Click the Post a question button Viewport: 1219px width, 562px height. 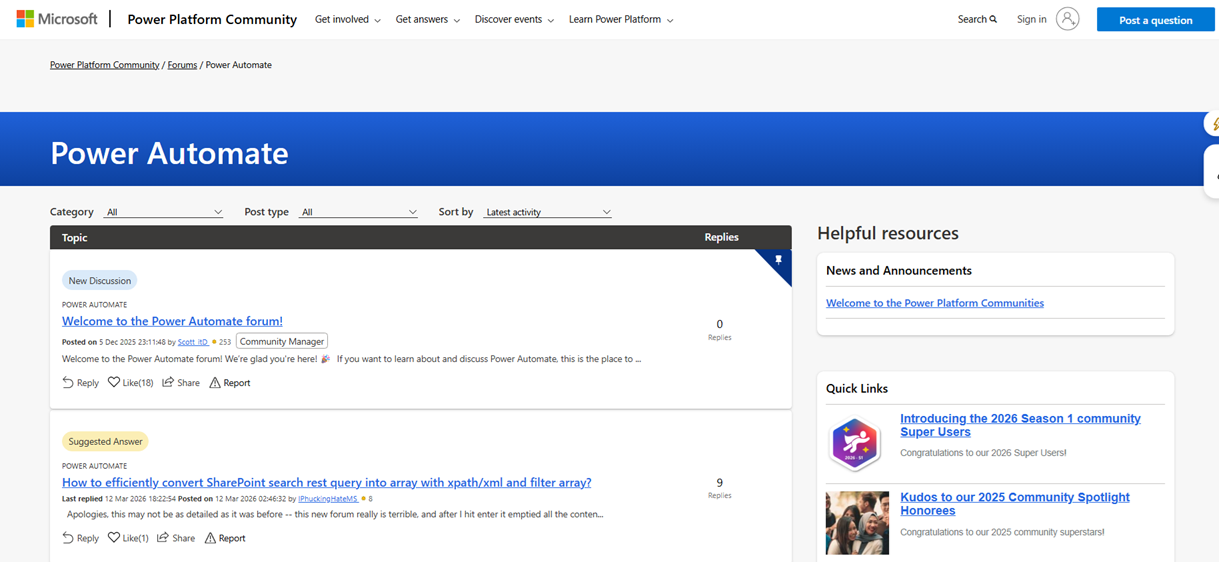coord(1155,20)
